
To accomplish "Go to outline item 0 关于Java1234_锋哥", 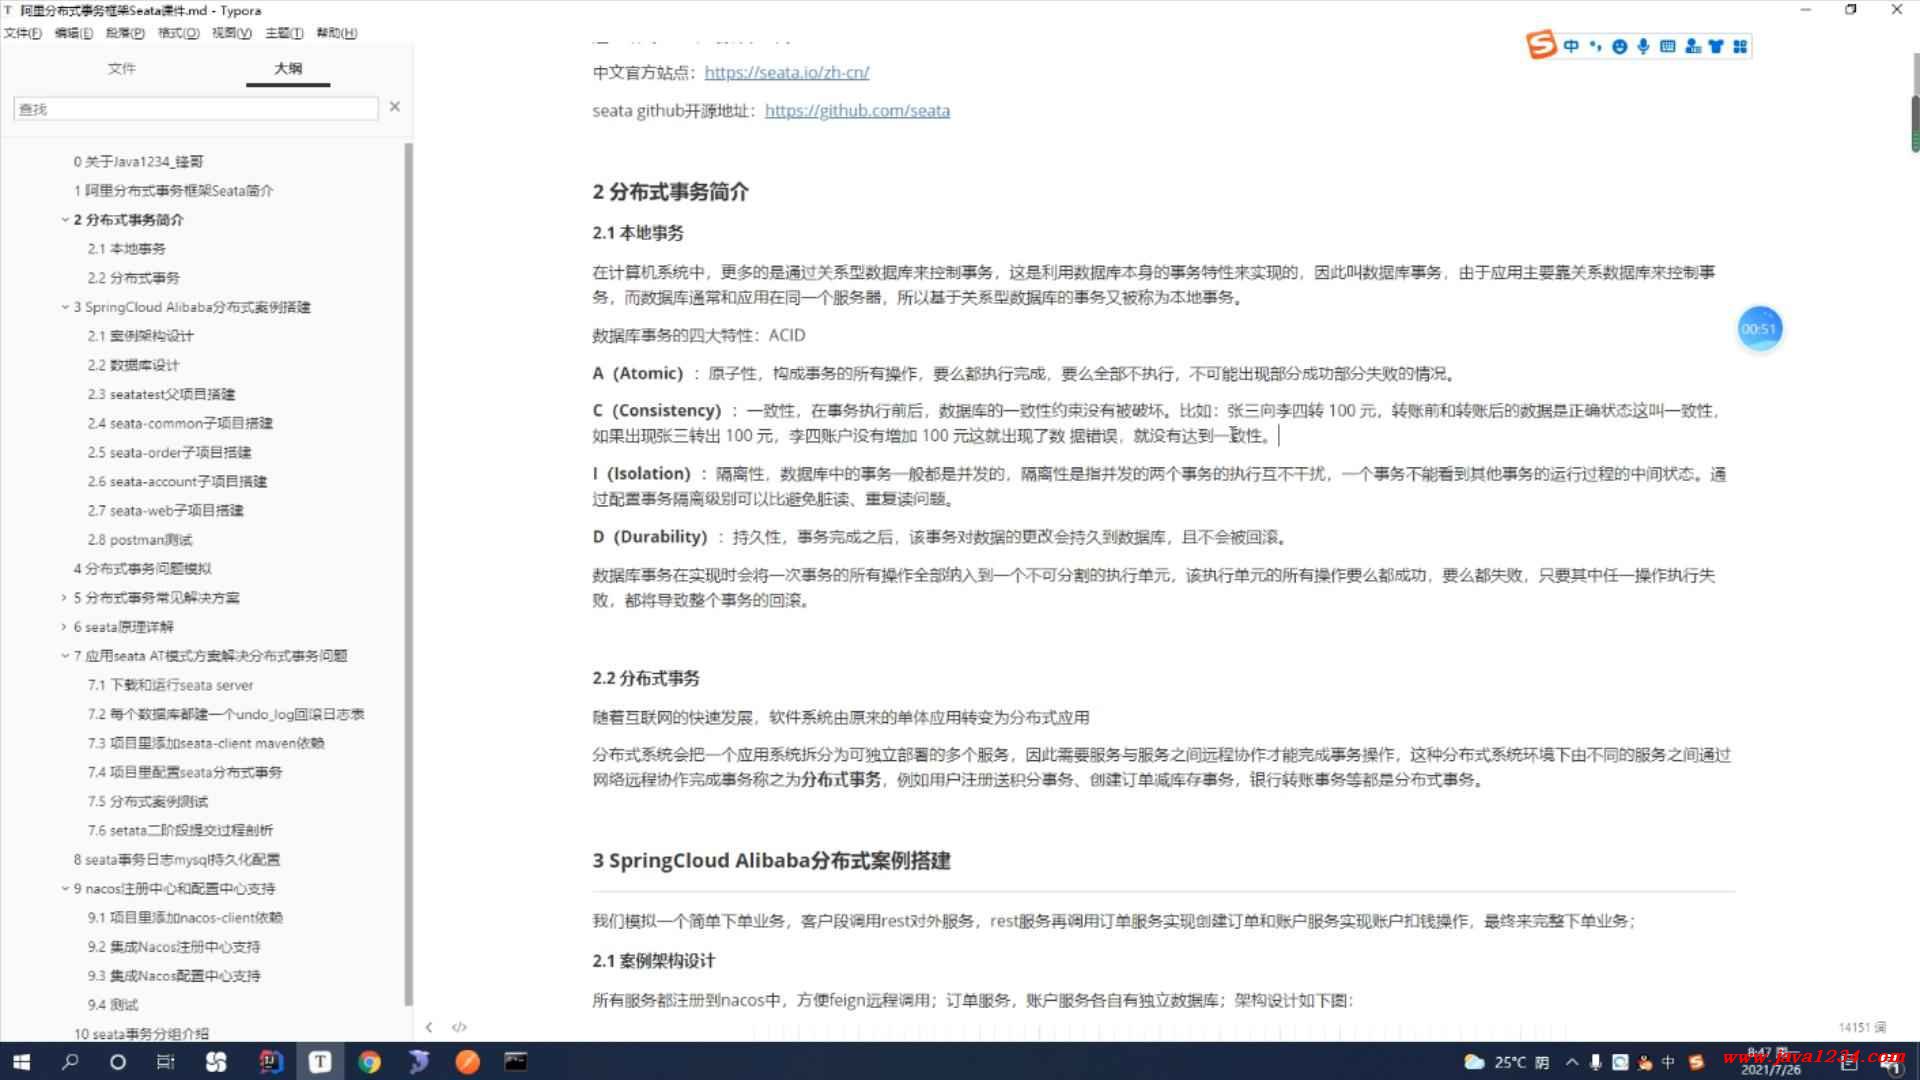I will pos(138,161).
